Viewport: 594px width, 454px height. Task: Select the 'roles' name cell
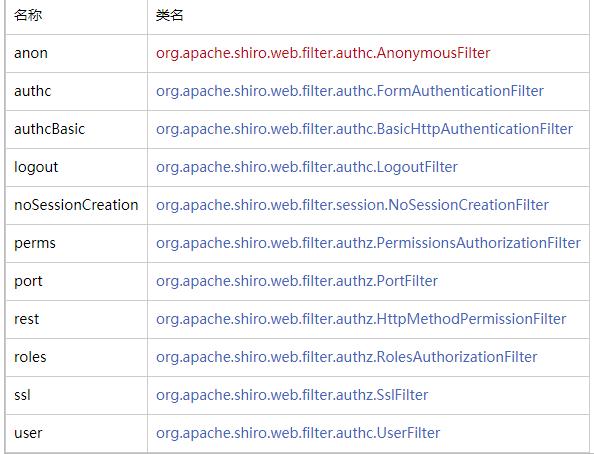click(77, 357)
